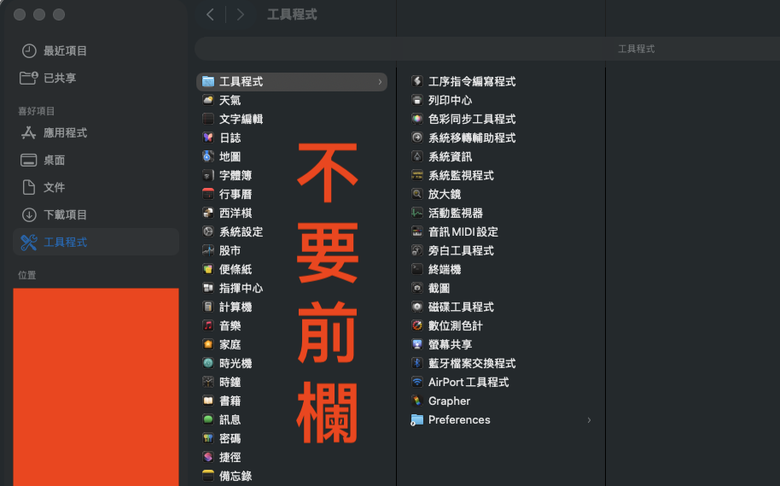
Task: Select the 地圖 app icon
Action: coord(208,157)
